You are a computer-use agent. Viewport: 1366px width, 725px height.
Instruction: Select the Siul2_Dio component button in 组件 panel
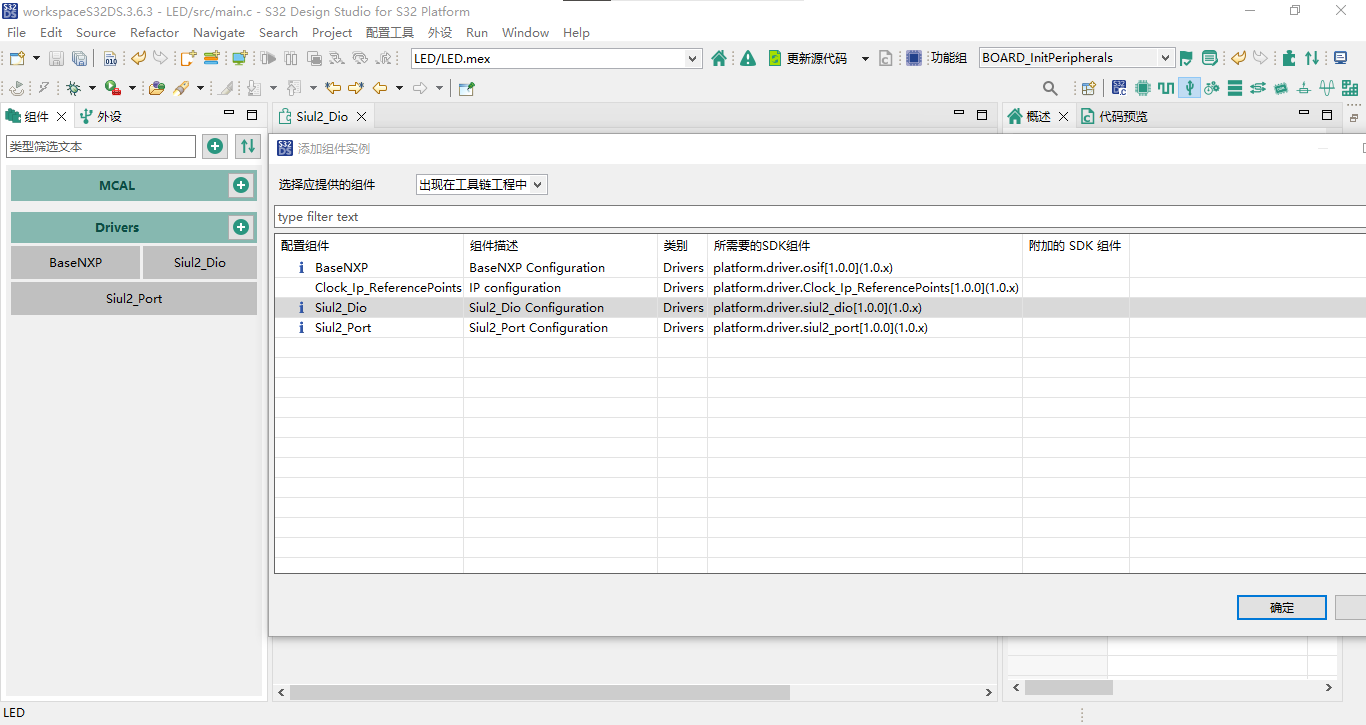200,263
